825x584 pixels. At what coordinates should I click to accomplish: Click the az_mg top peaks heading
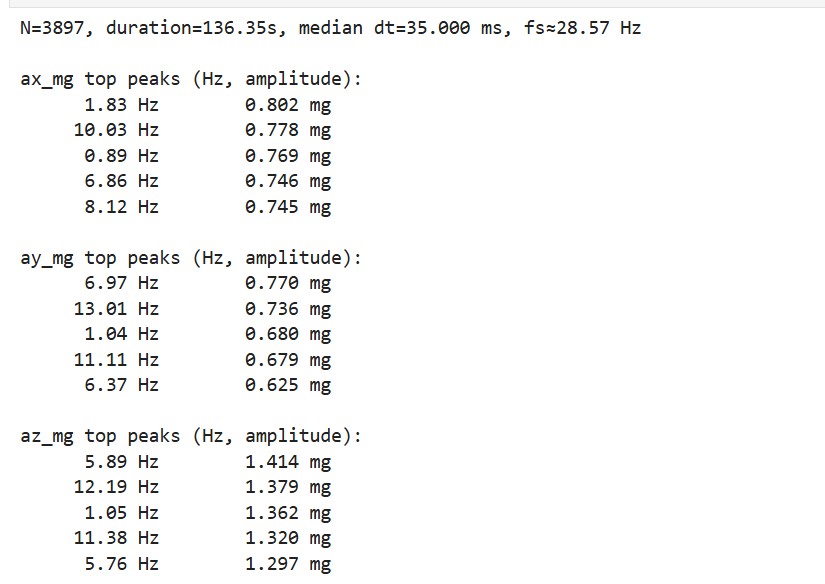[191, 436]
